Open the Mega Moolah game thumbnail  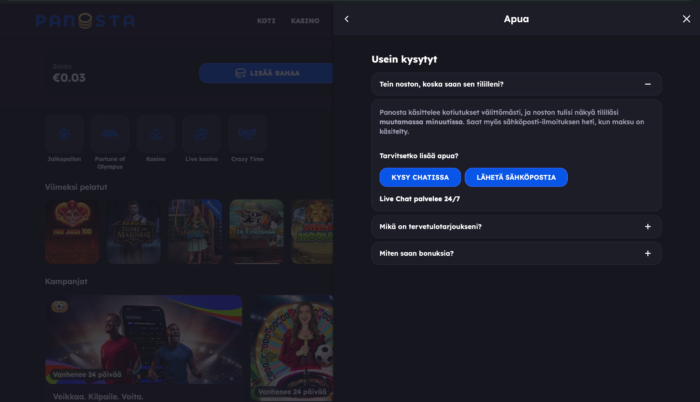click(312, 231)
